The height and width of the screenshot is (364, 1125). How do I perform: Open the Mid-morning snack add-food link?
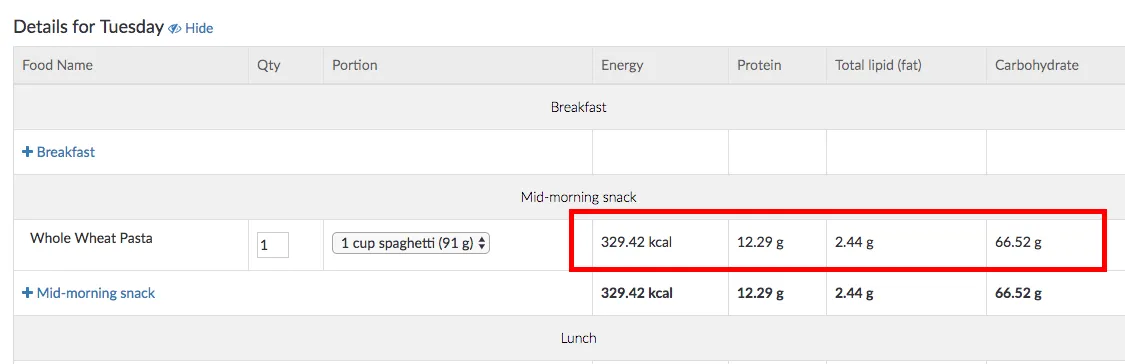tap(89, 293)
